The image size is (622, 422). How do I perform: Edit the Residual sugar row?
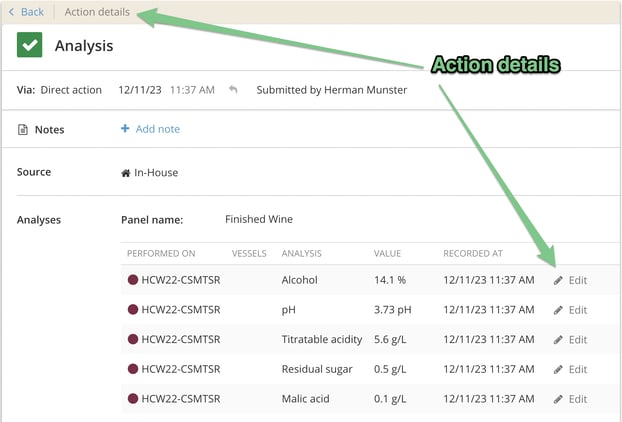click(578, 369)
